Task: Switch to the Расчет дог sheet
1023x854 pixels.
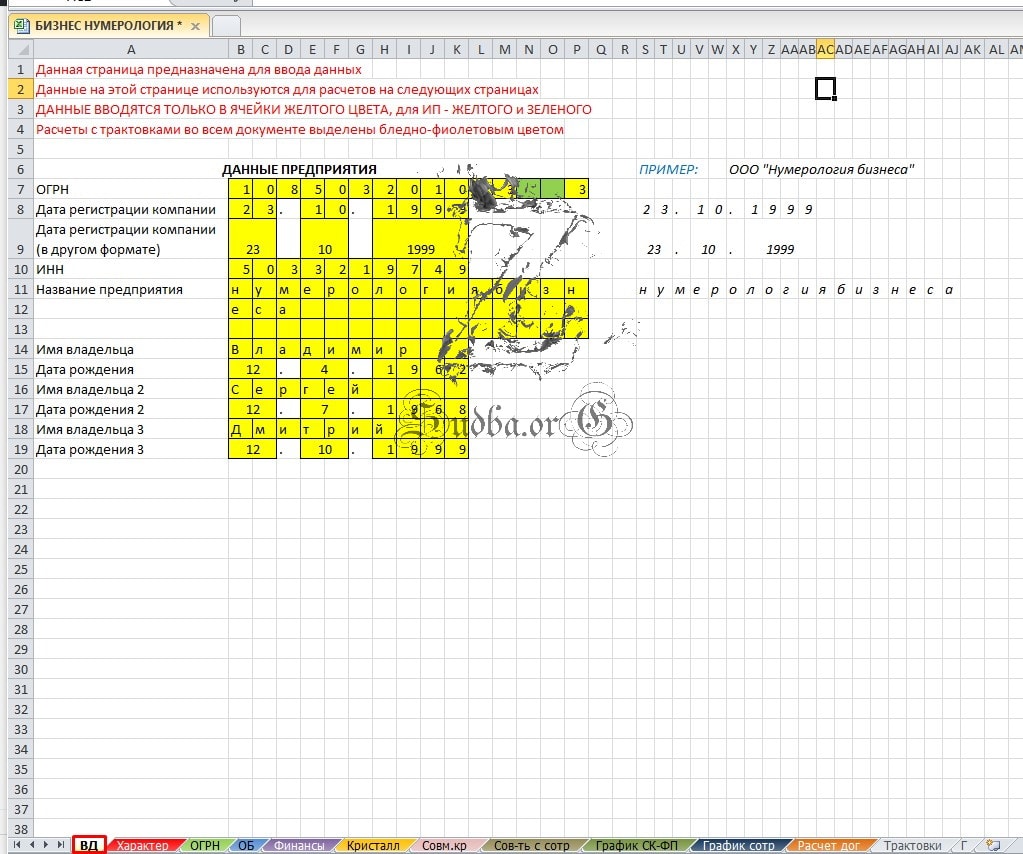Action: (828, 846)
